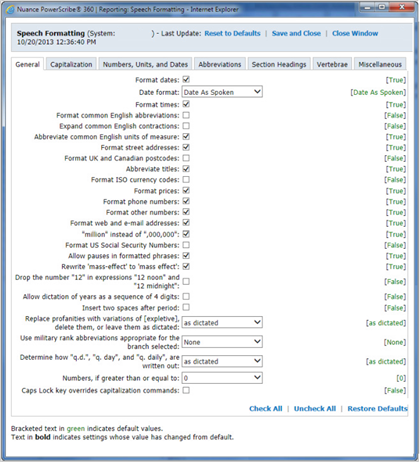Toggle Abbreviate titles checkbox
The width and height of the screenshot is (420, 463).
186,169
